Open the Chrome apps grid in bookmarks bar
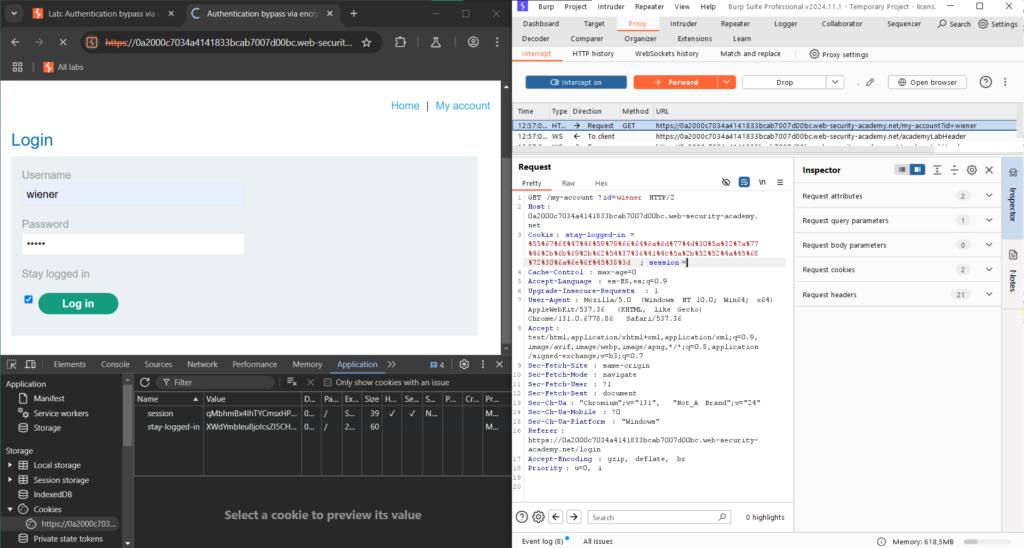This screenshot has width=1024, height=548. (18, 67)
